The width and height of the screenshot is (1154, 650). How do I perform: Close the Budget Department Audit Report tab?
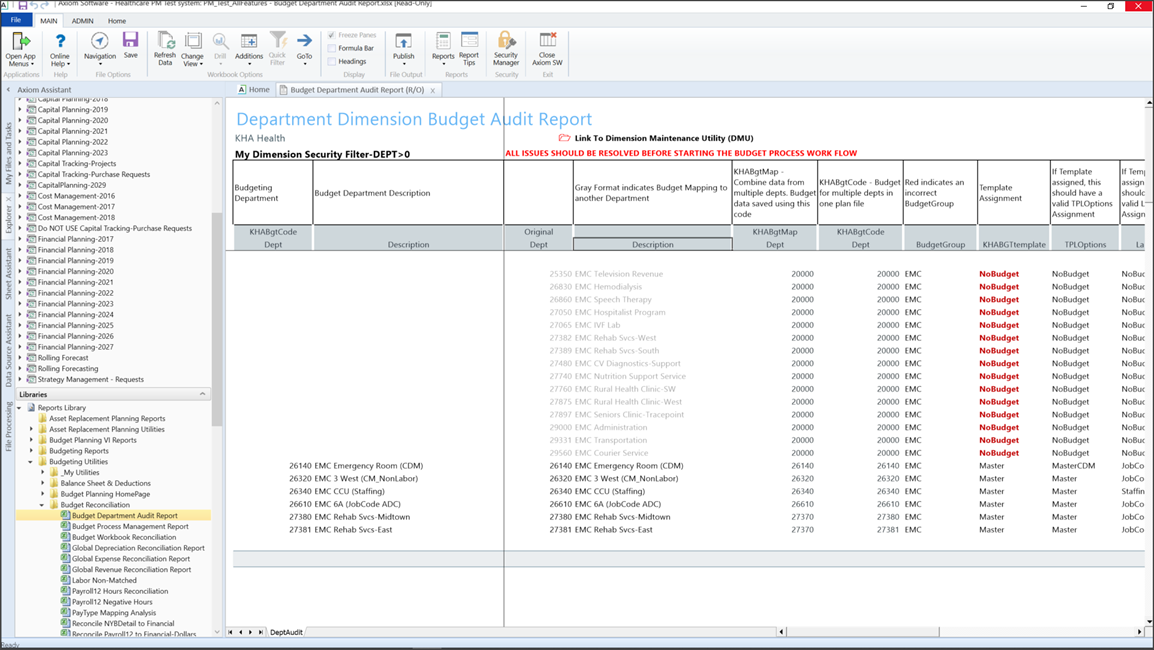433,90
